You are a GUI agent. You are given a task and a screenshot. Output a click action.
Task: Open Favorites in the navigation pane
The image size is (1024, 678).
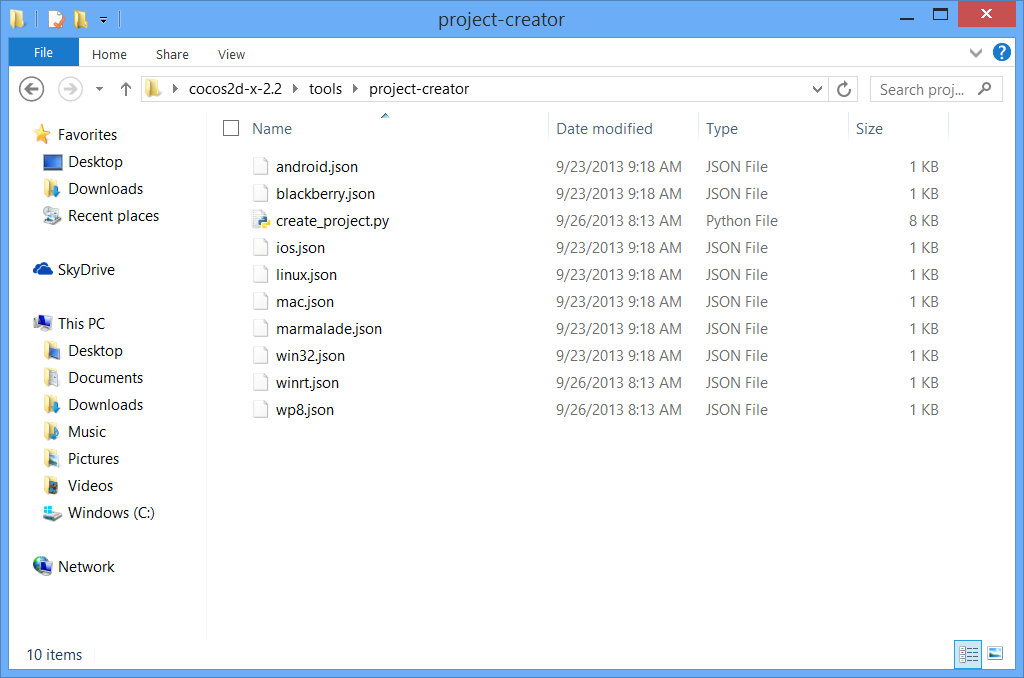(87, 135)
